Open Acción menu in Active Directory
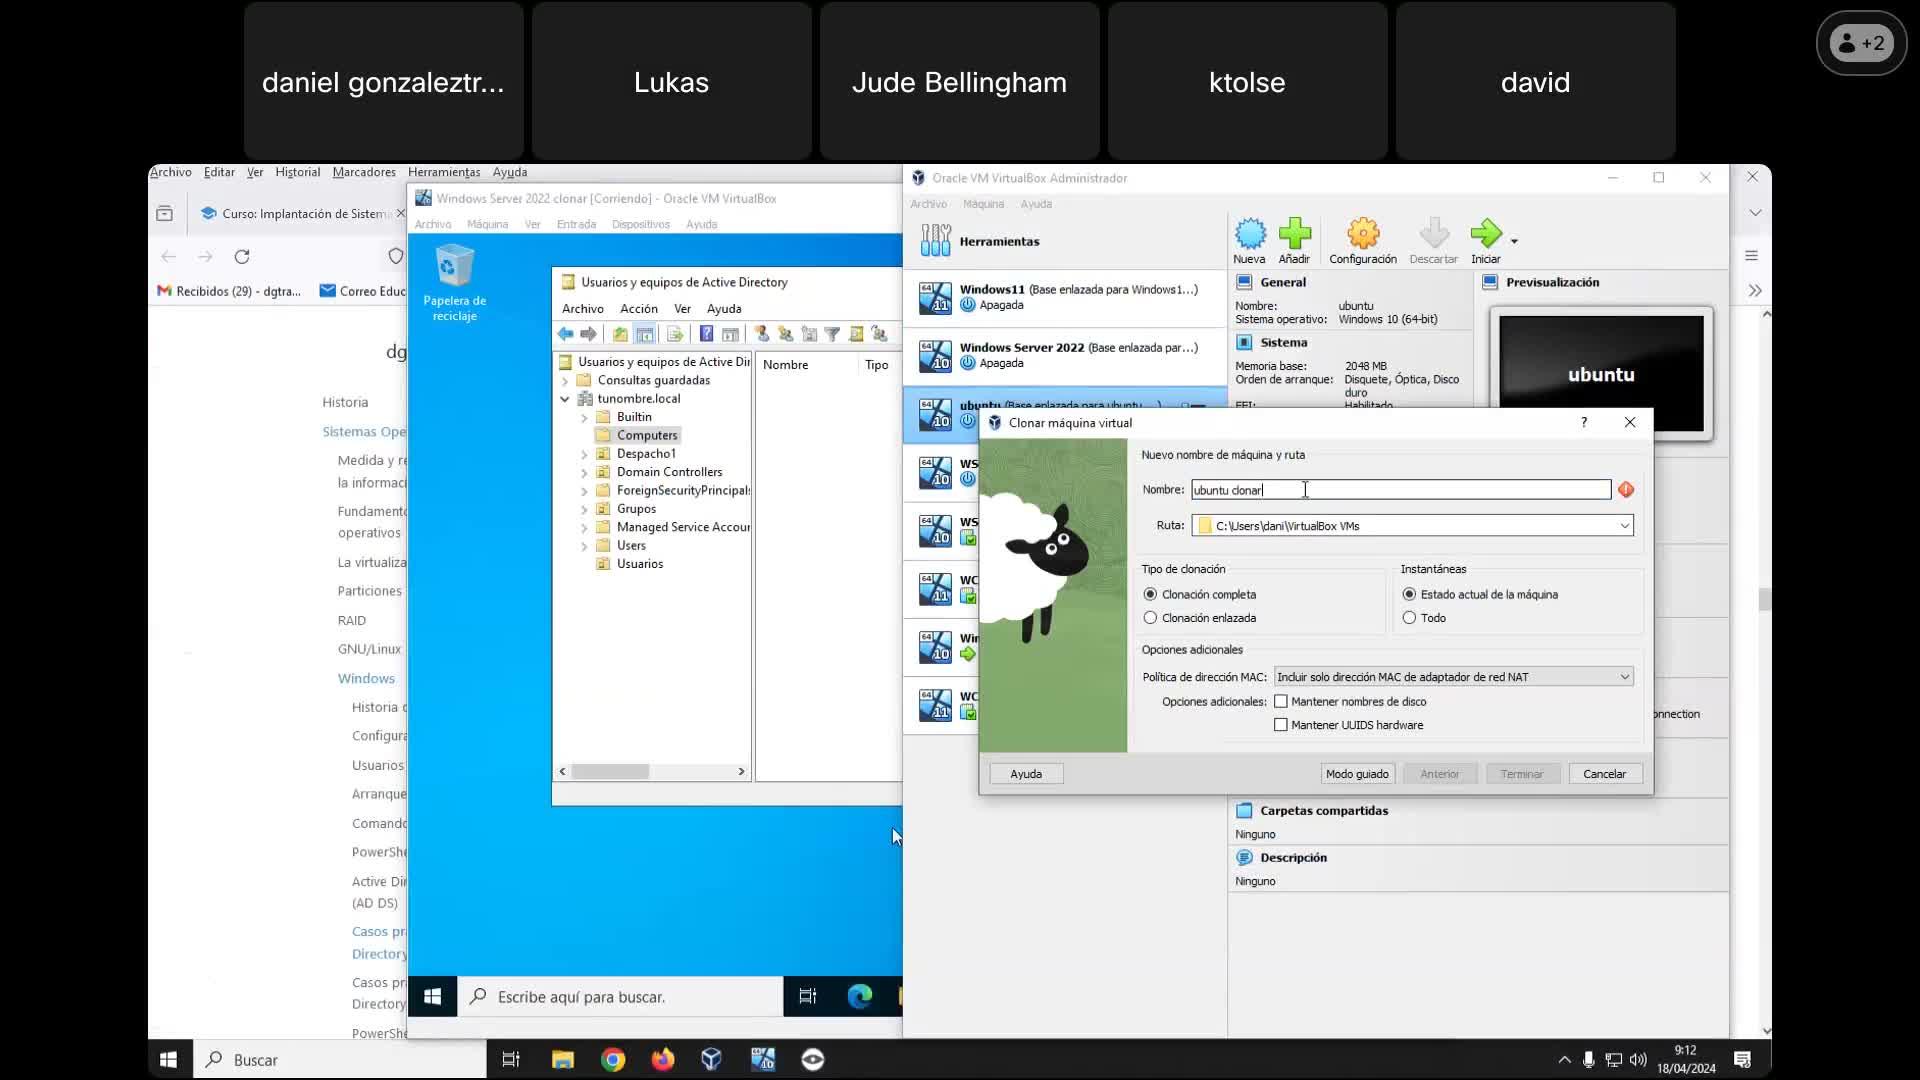1920x1080 pixels. (x=638, y=309)
